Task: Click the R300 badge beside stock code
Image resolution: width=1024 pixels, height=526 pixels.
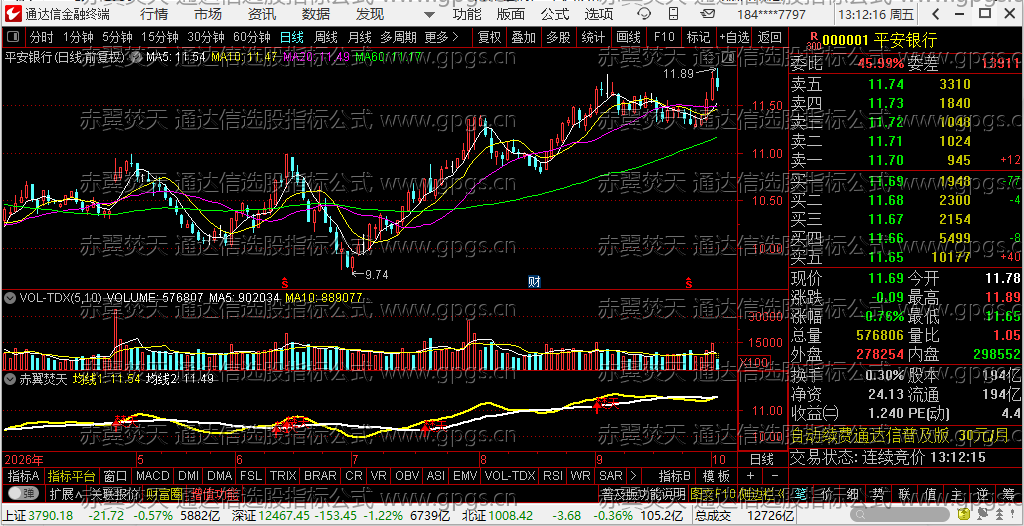Action: [813, 41]
